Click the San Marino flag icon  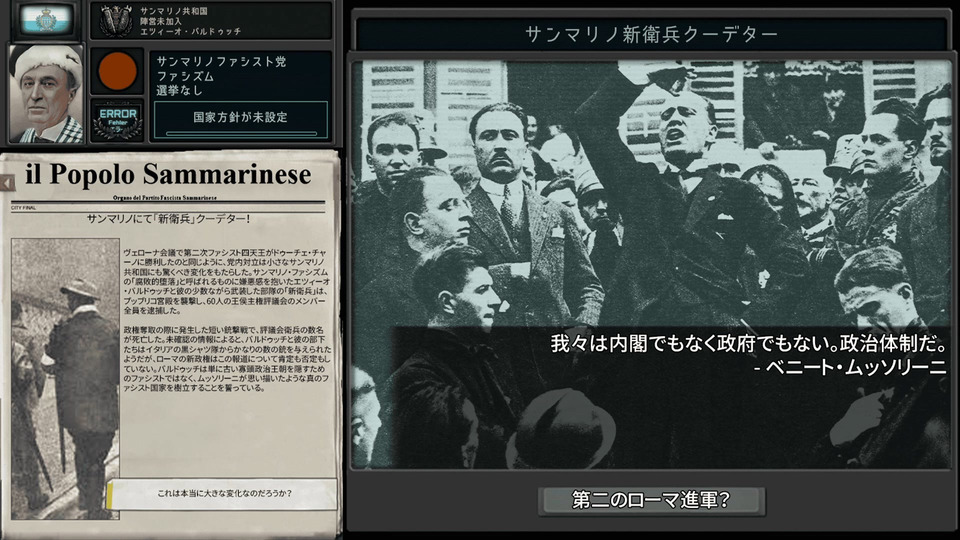click(x=47, y=20)
